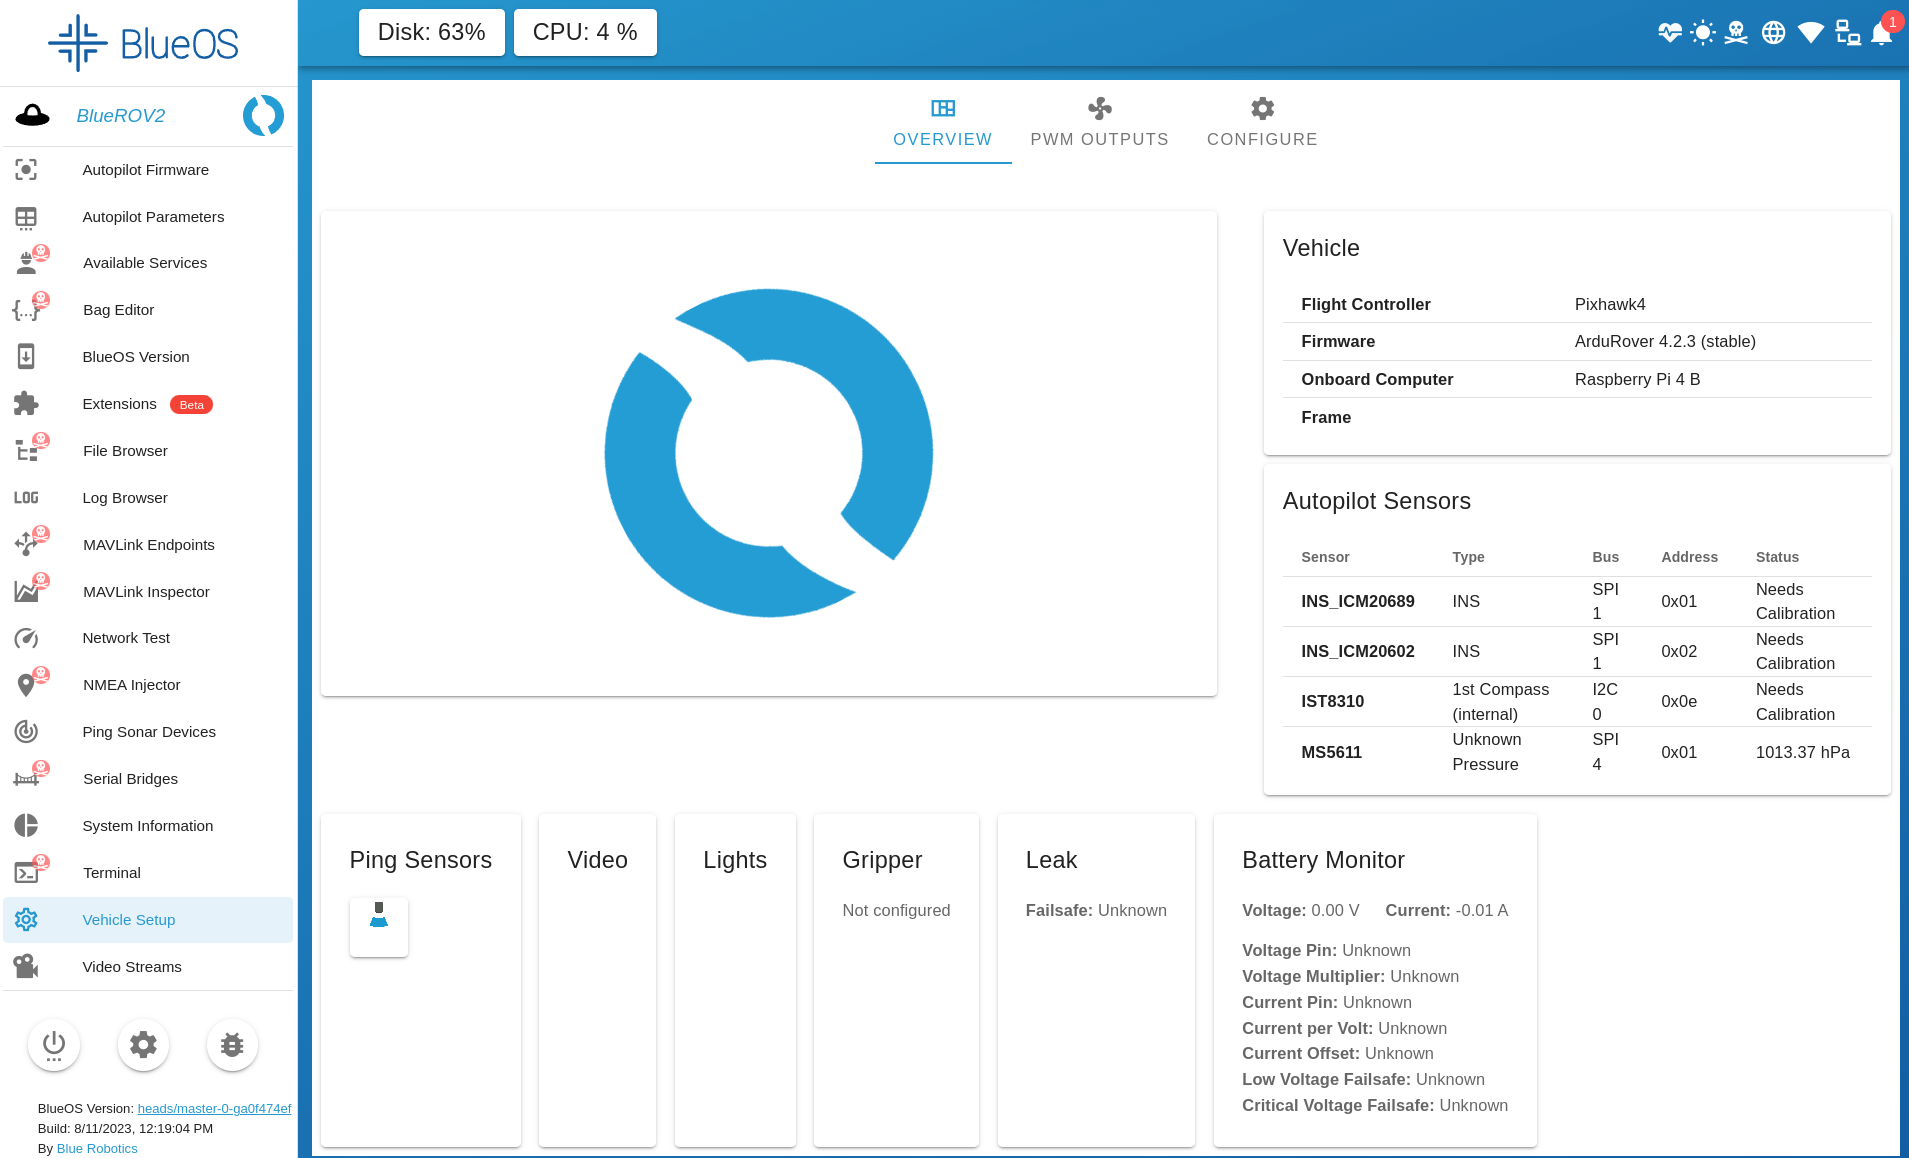The width and height of the screenshot is (1909, 1158).
Task: Open the Autopilot Parameters page
Action: (x=153, y=217)
